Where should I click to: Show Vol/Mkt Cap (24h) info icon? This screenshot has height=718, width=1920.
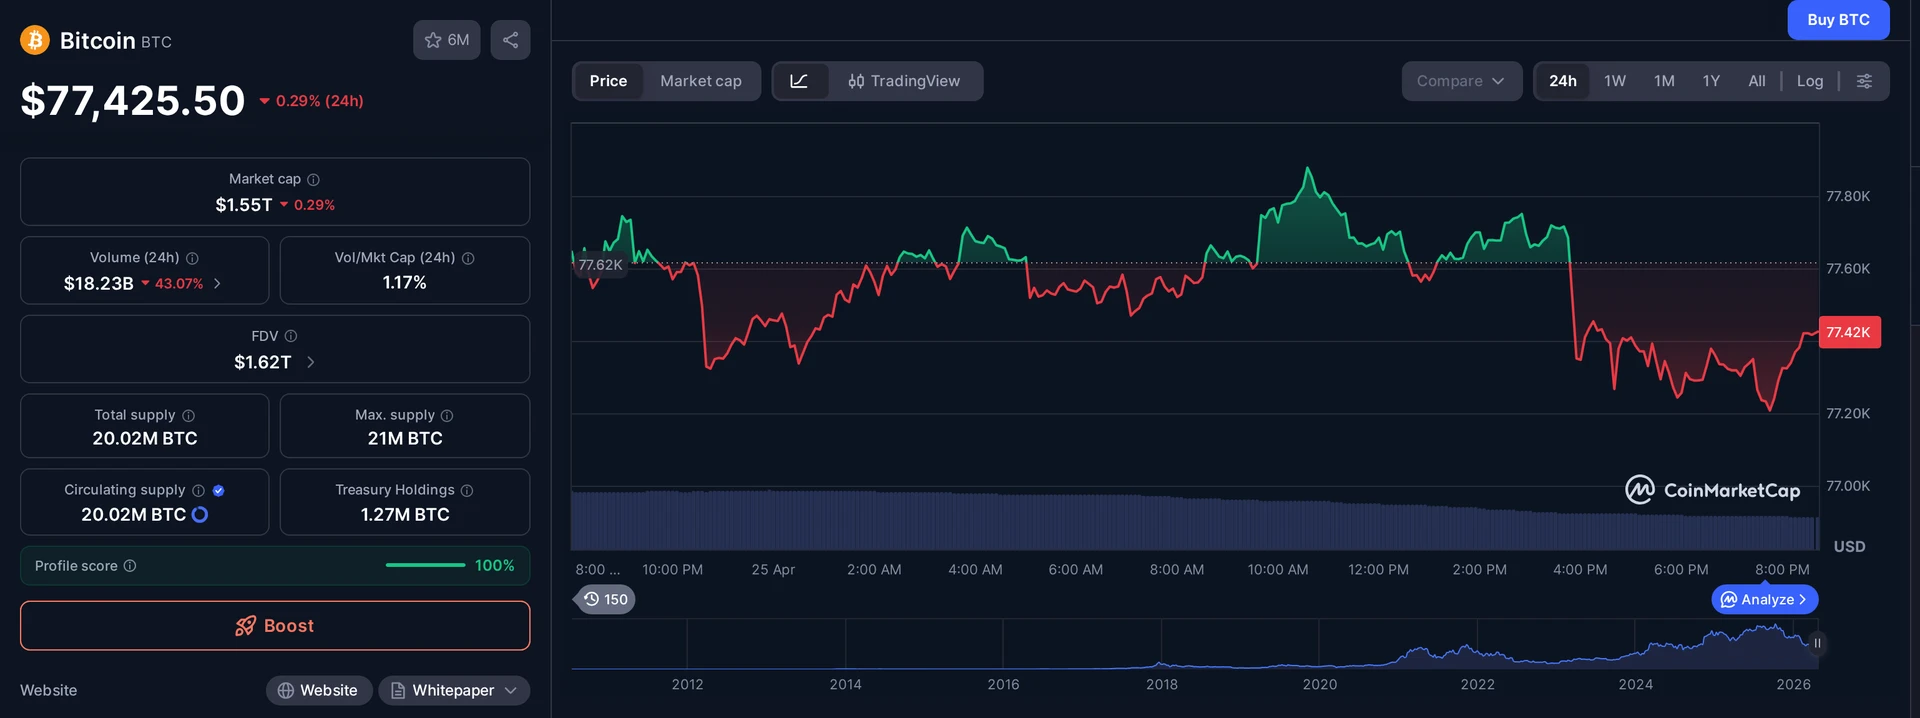click(468, 258)
